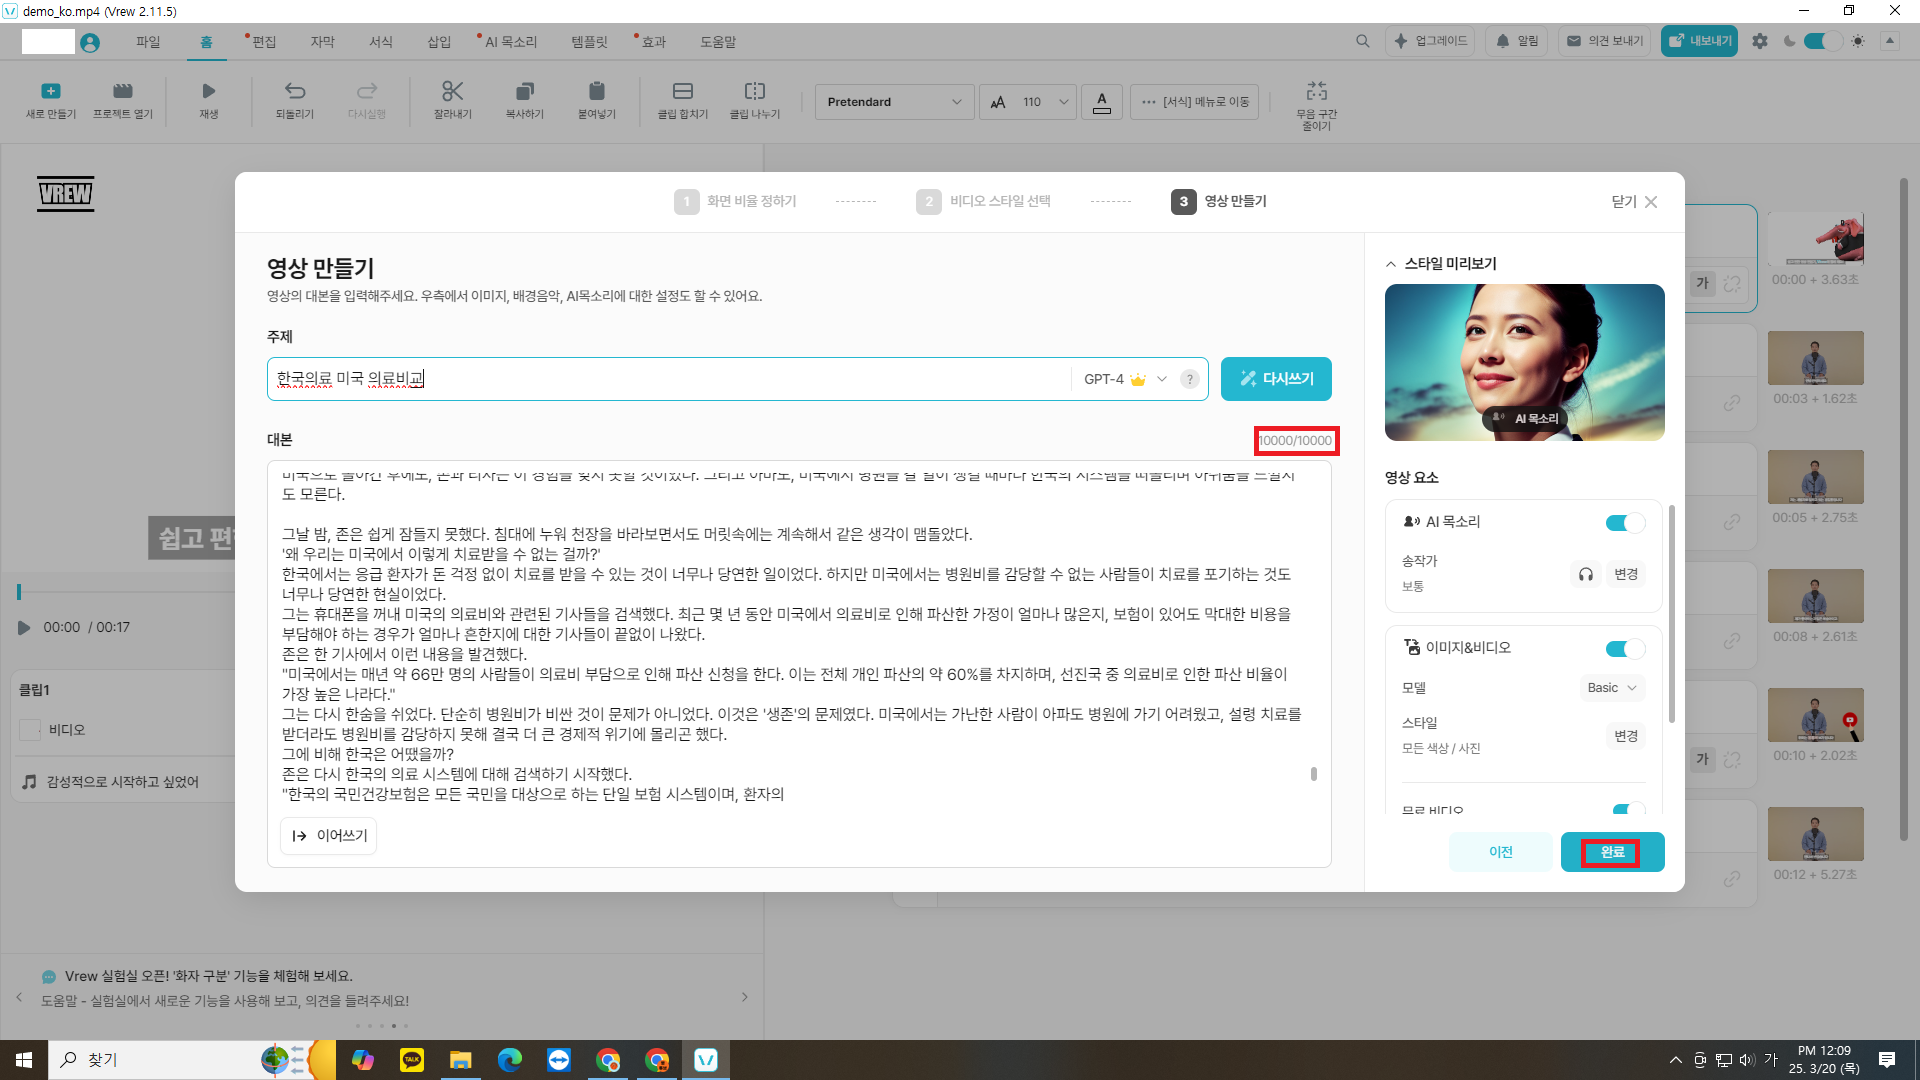Image resolution: width=1920 pixels, height=1080 pixels.
Task: Click the 이어쓰기 continue-writing button
Action: (x=329, y=836)
